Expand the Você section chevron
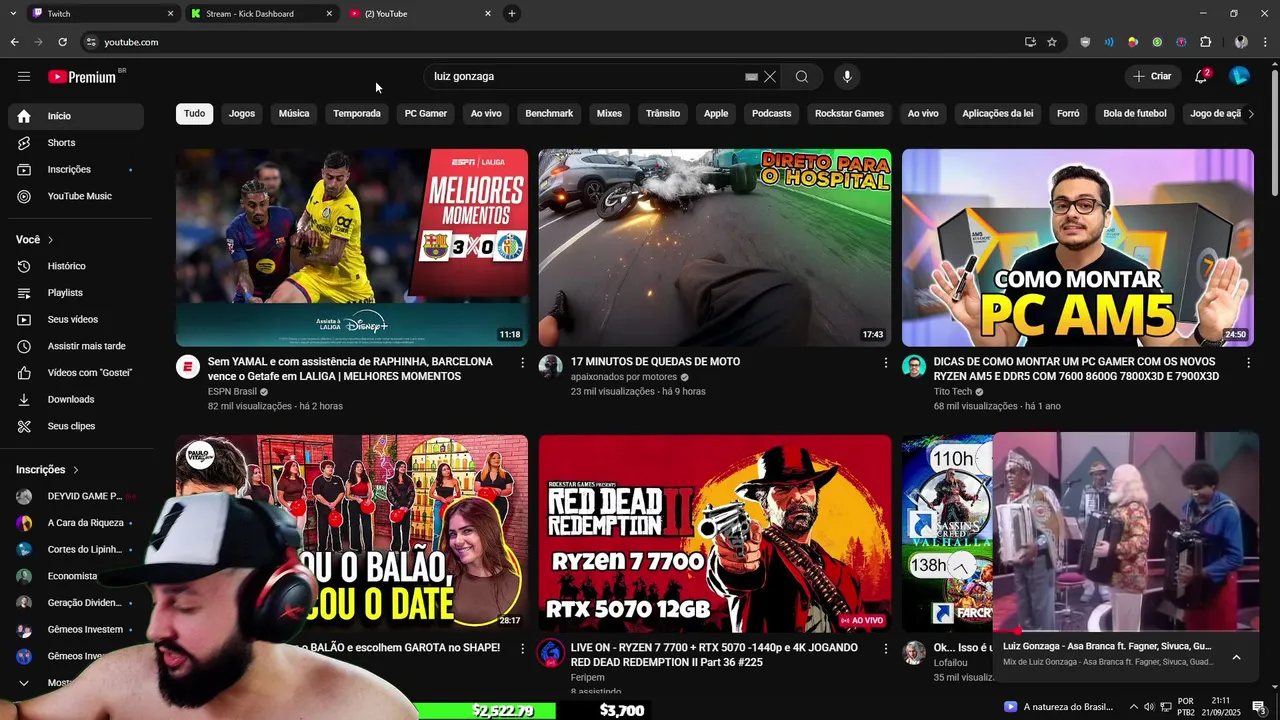 50,240
